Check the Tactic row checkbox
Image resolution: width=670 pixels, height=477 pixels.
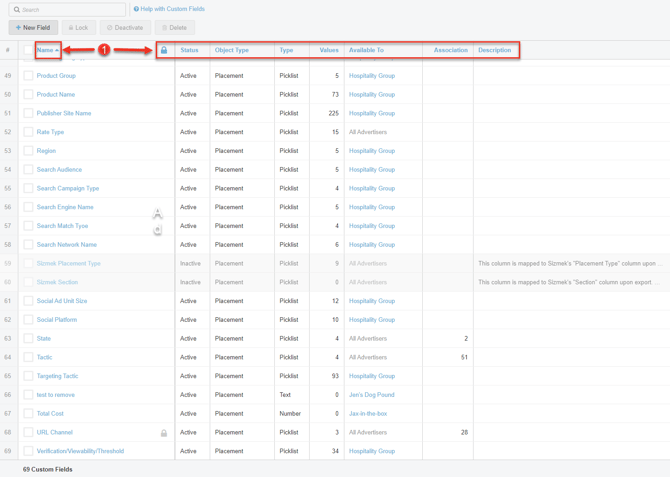pyautogui.click(x=28, y=357)
